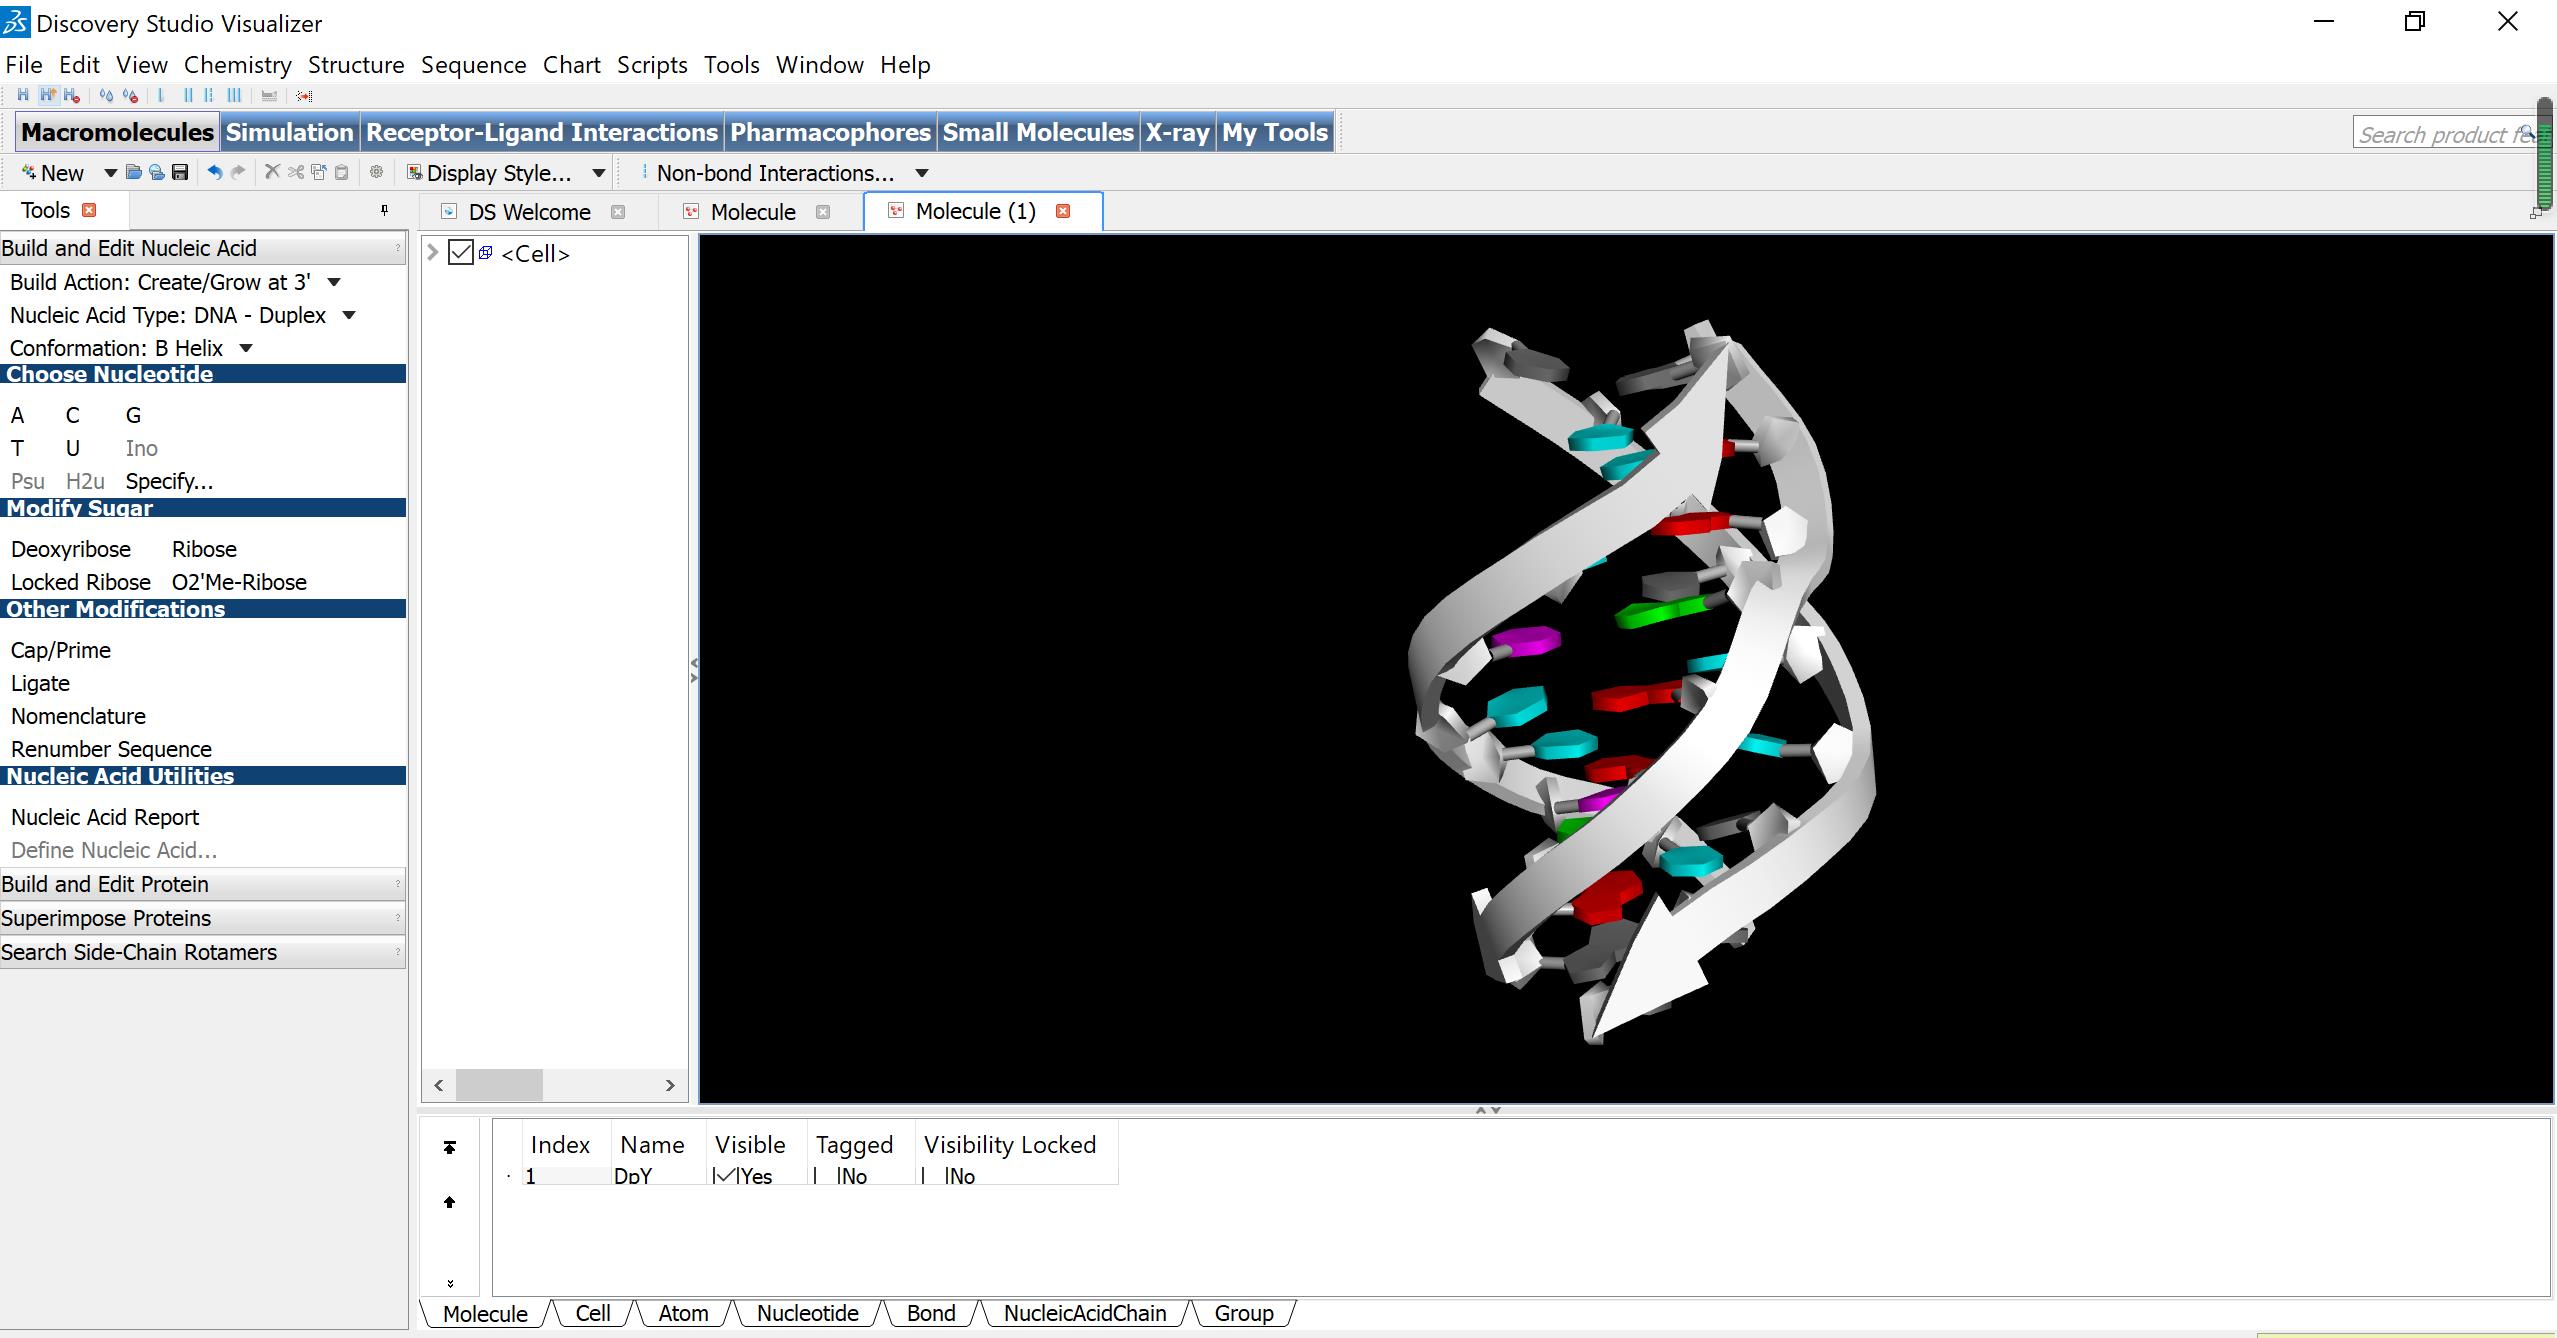The height and width of the screenshot is (1338, 2557).
Task: Click the grayed-out ruler toolbar icon
Action: 268,96
